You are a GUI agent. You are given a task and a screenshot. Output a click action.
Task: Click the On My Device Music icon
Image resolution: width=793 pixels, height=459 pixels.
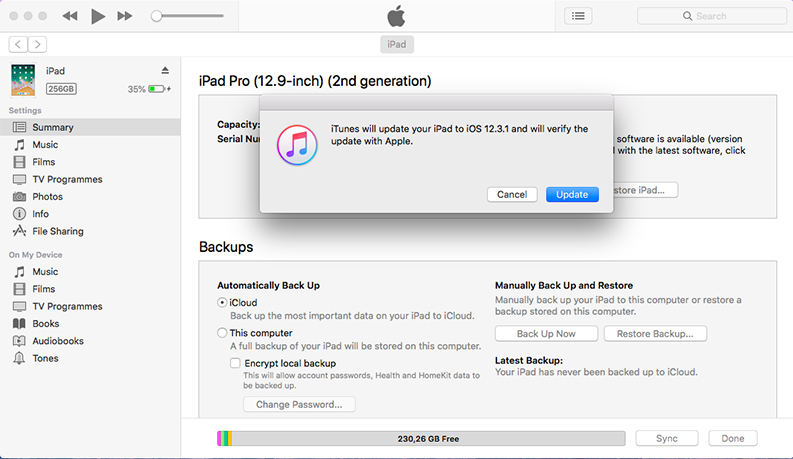coord(19,272)
